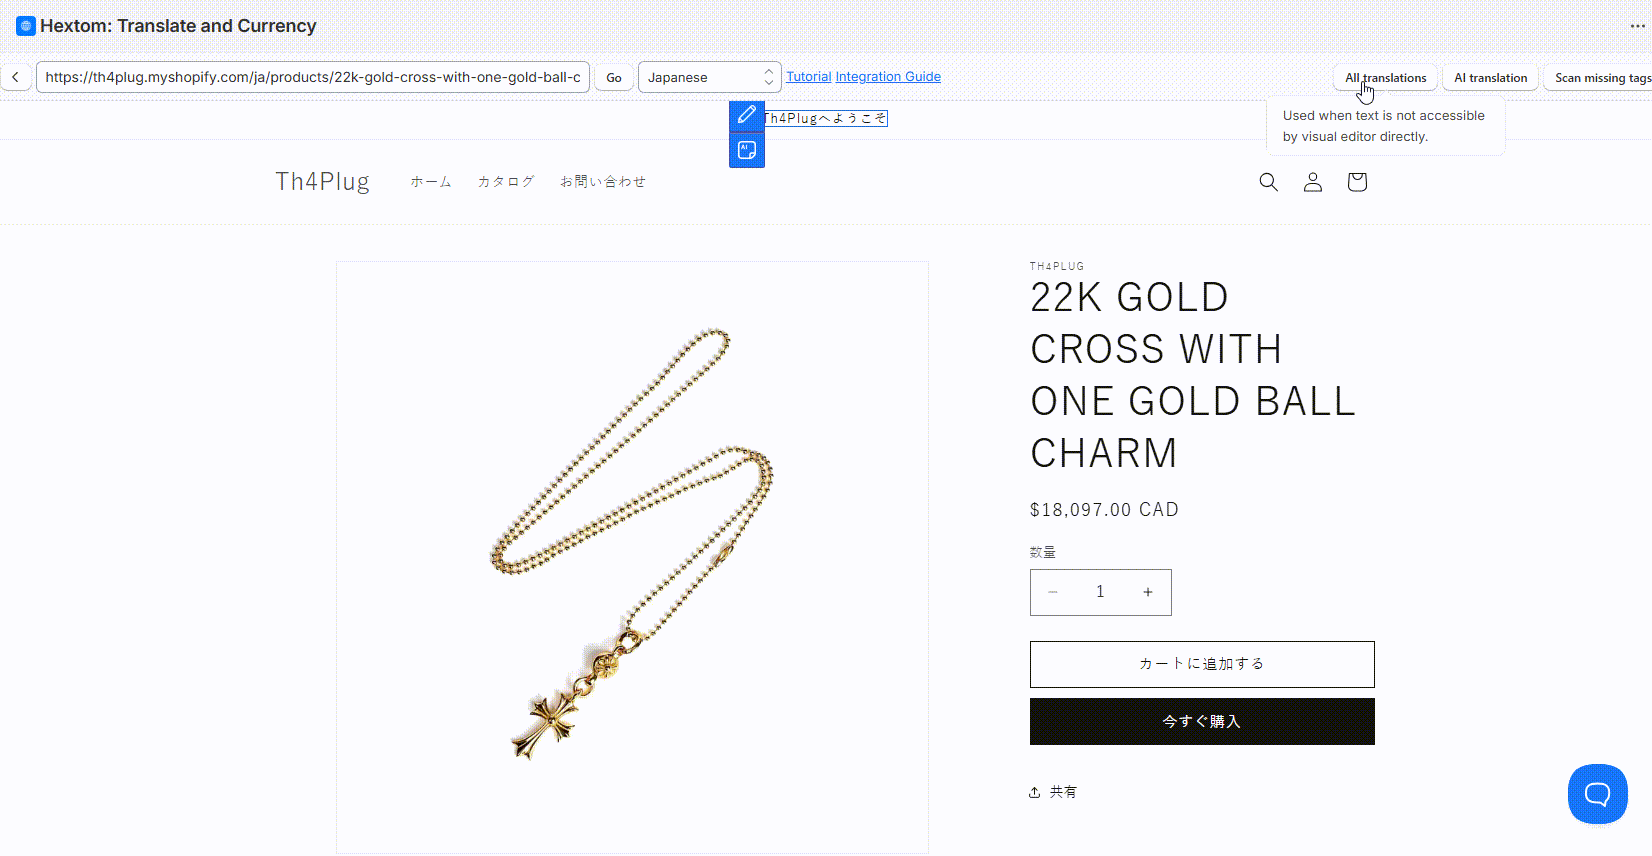Increase quantity with plus button
The width and height of the screenshot is (1652, 856).
[x=1148, y=592]
